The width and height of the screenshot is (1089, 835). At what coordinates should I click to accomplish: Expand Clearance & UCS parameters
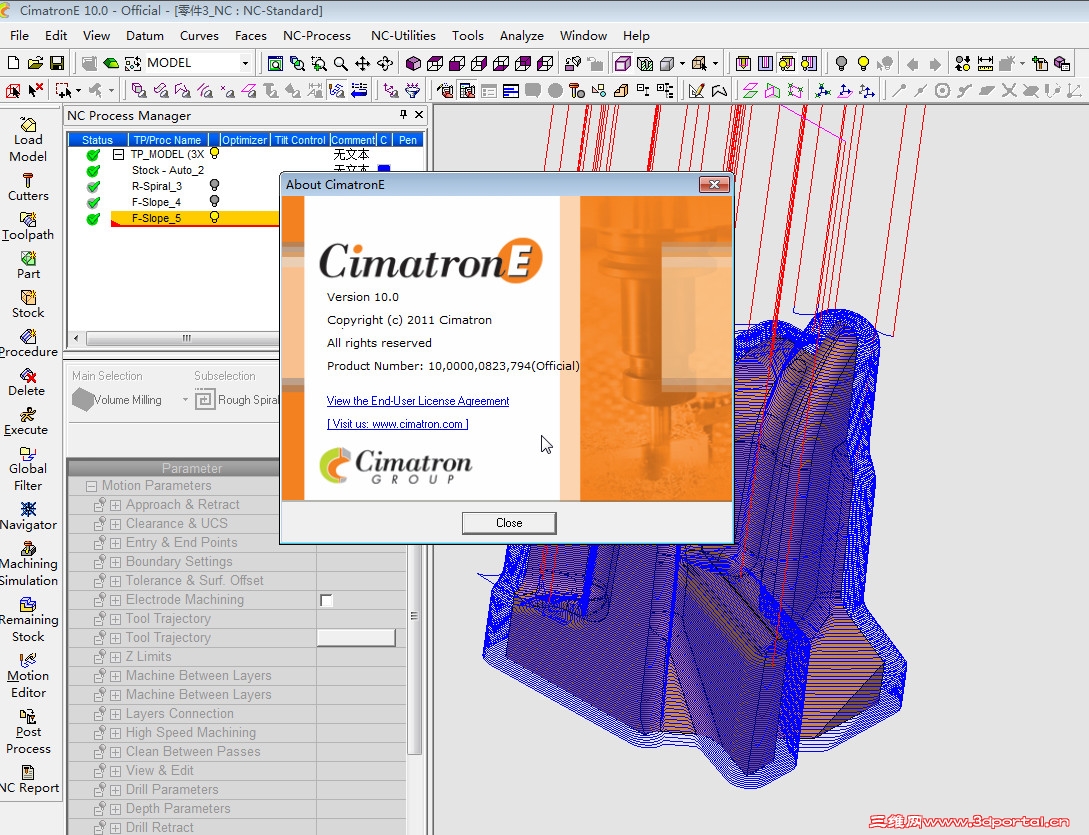[x=115, y=524]
